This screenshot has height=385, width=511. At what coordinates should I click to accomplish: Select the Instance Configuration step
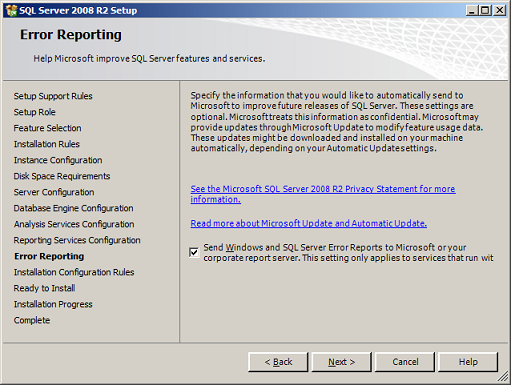[x=58, y=160]
